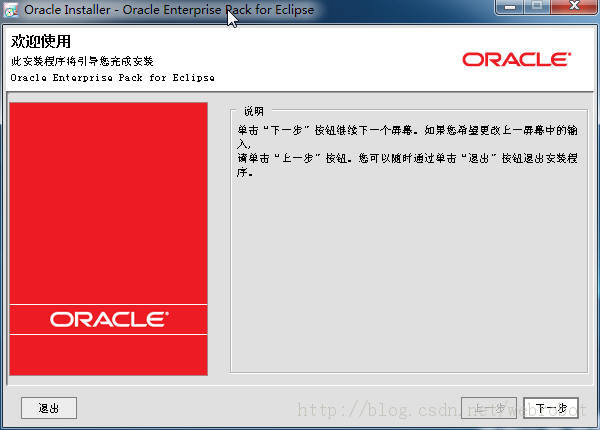The width and height of the screenshot is (600, 430).
Task: Click the 欢迎使用 heading text
Action: [x=41, y=41]
